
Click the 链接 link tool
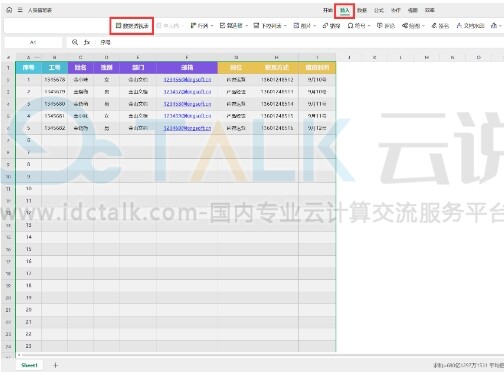pyautogui.click(x=331, y=26)
